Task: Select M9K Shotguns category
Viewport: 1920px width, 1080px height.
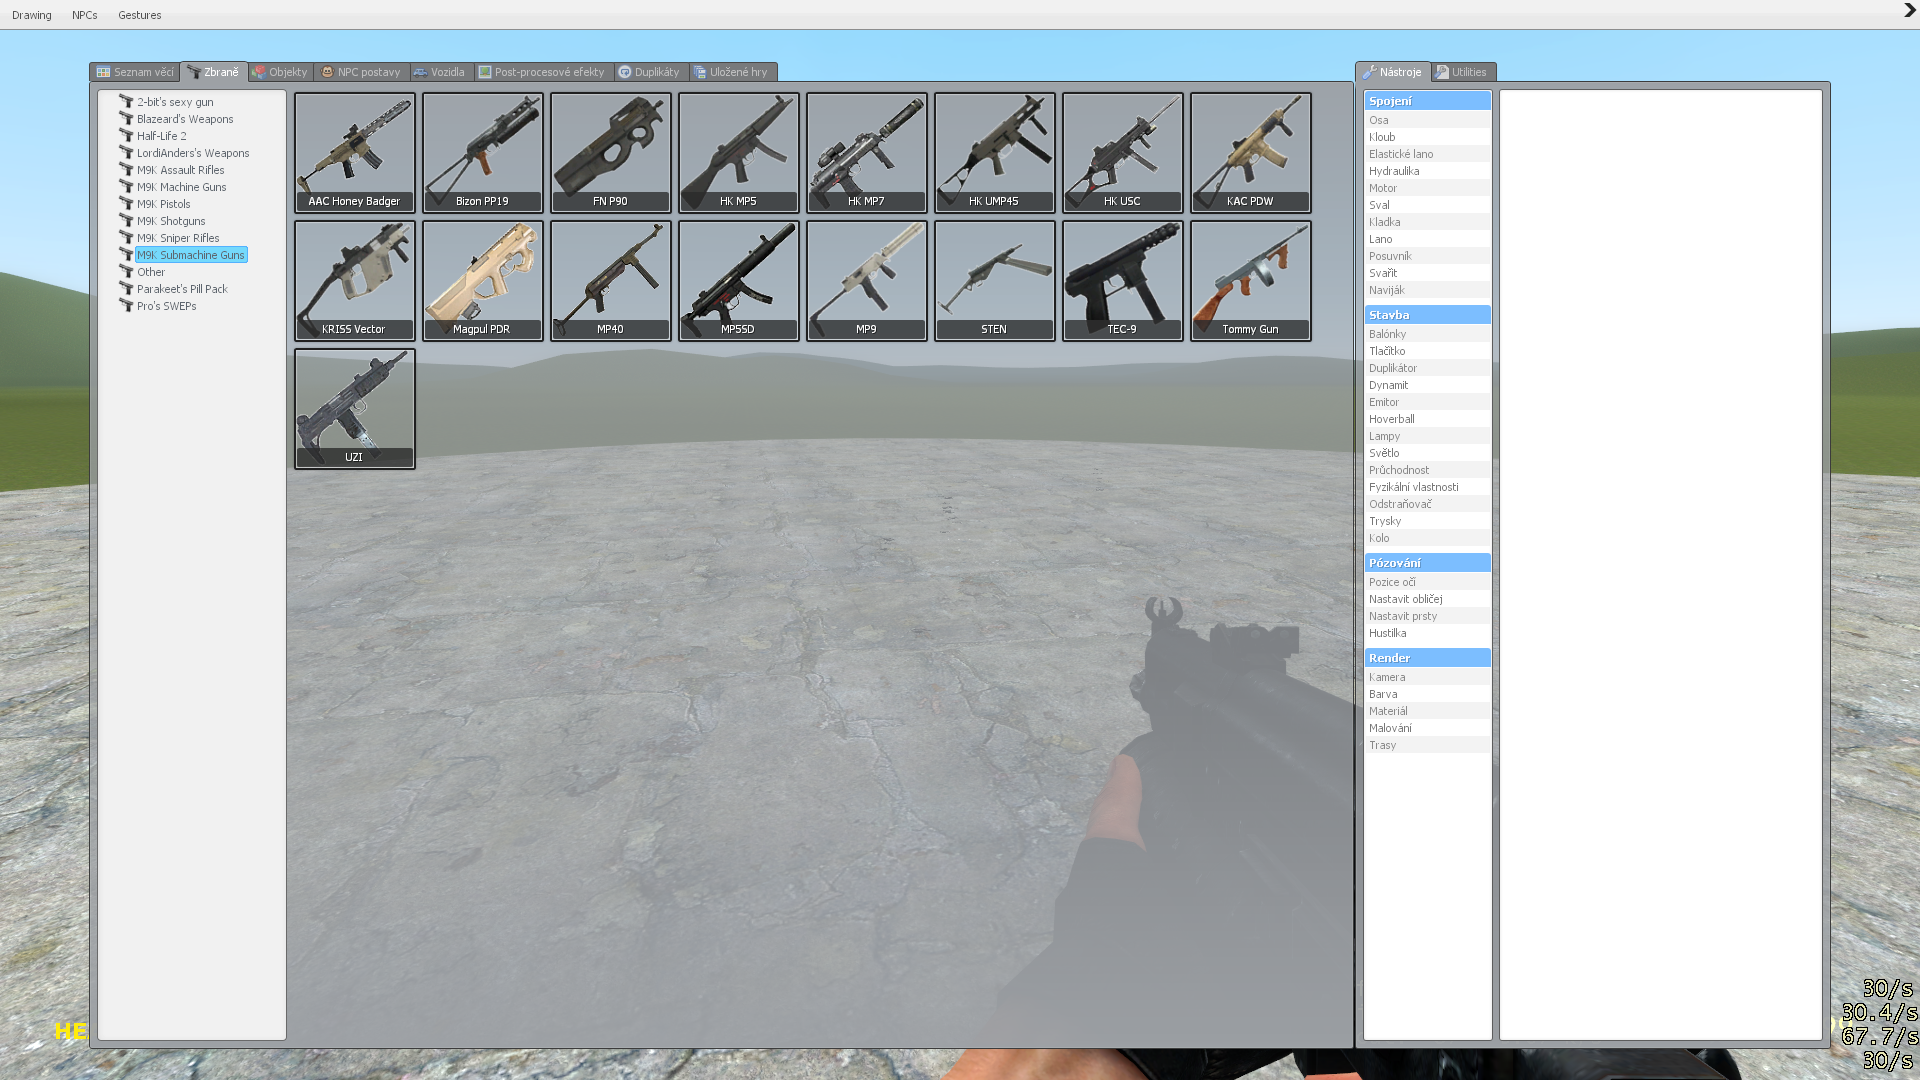Action: (171, 221)
